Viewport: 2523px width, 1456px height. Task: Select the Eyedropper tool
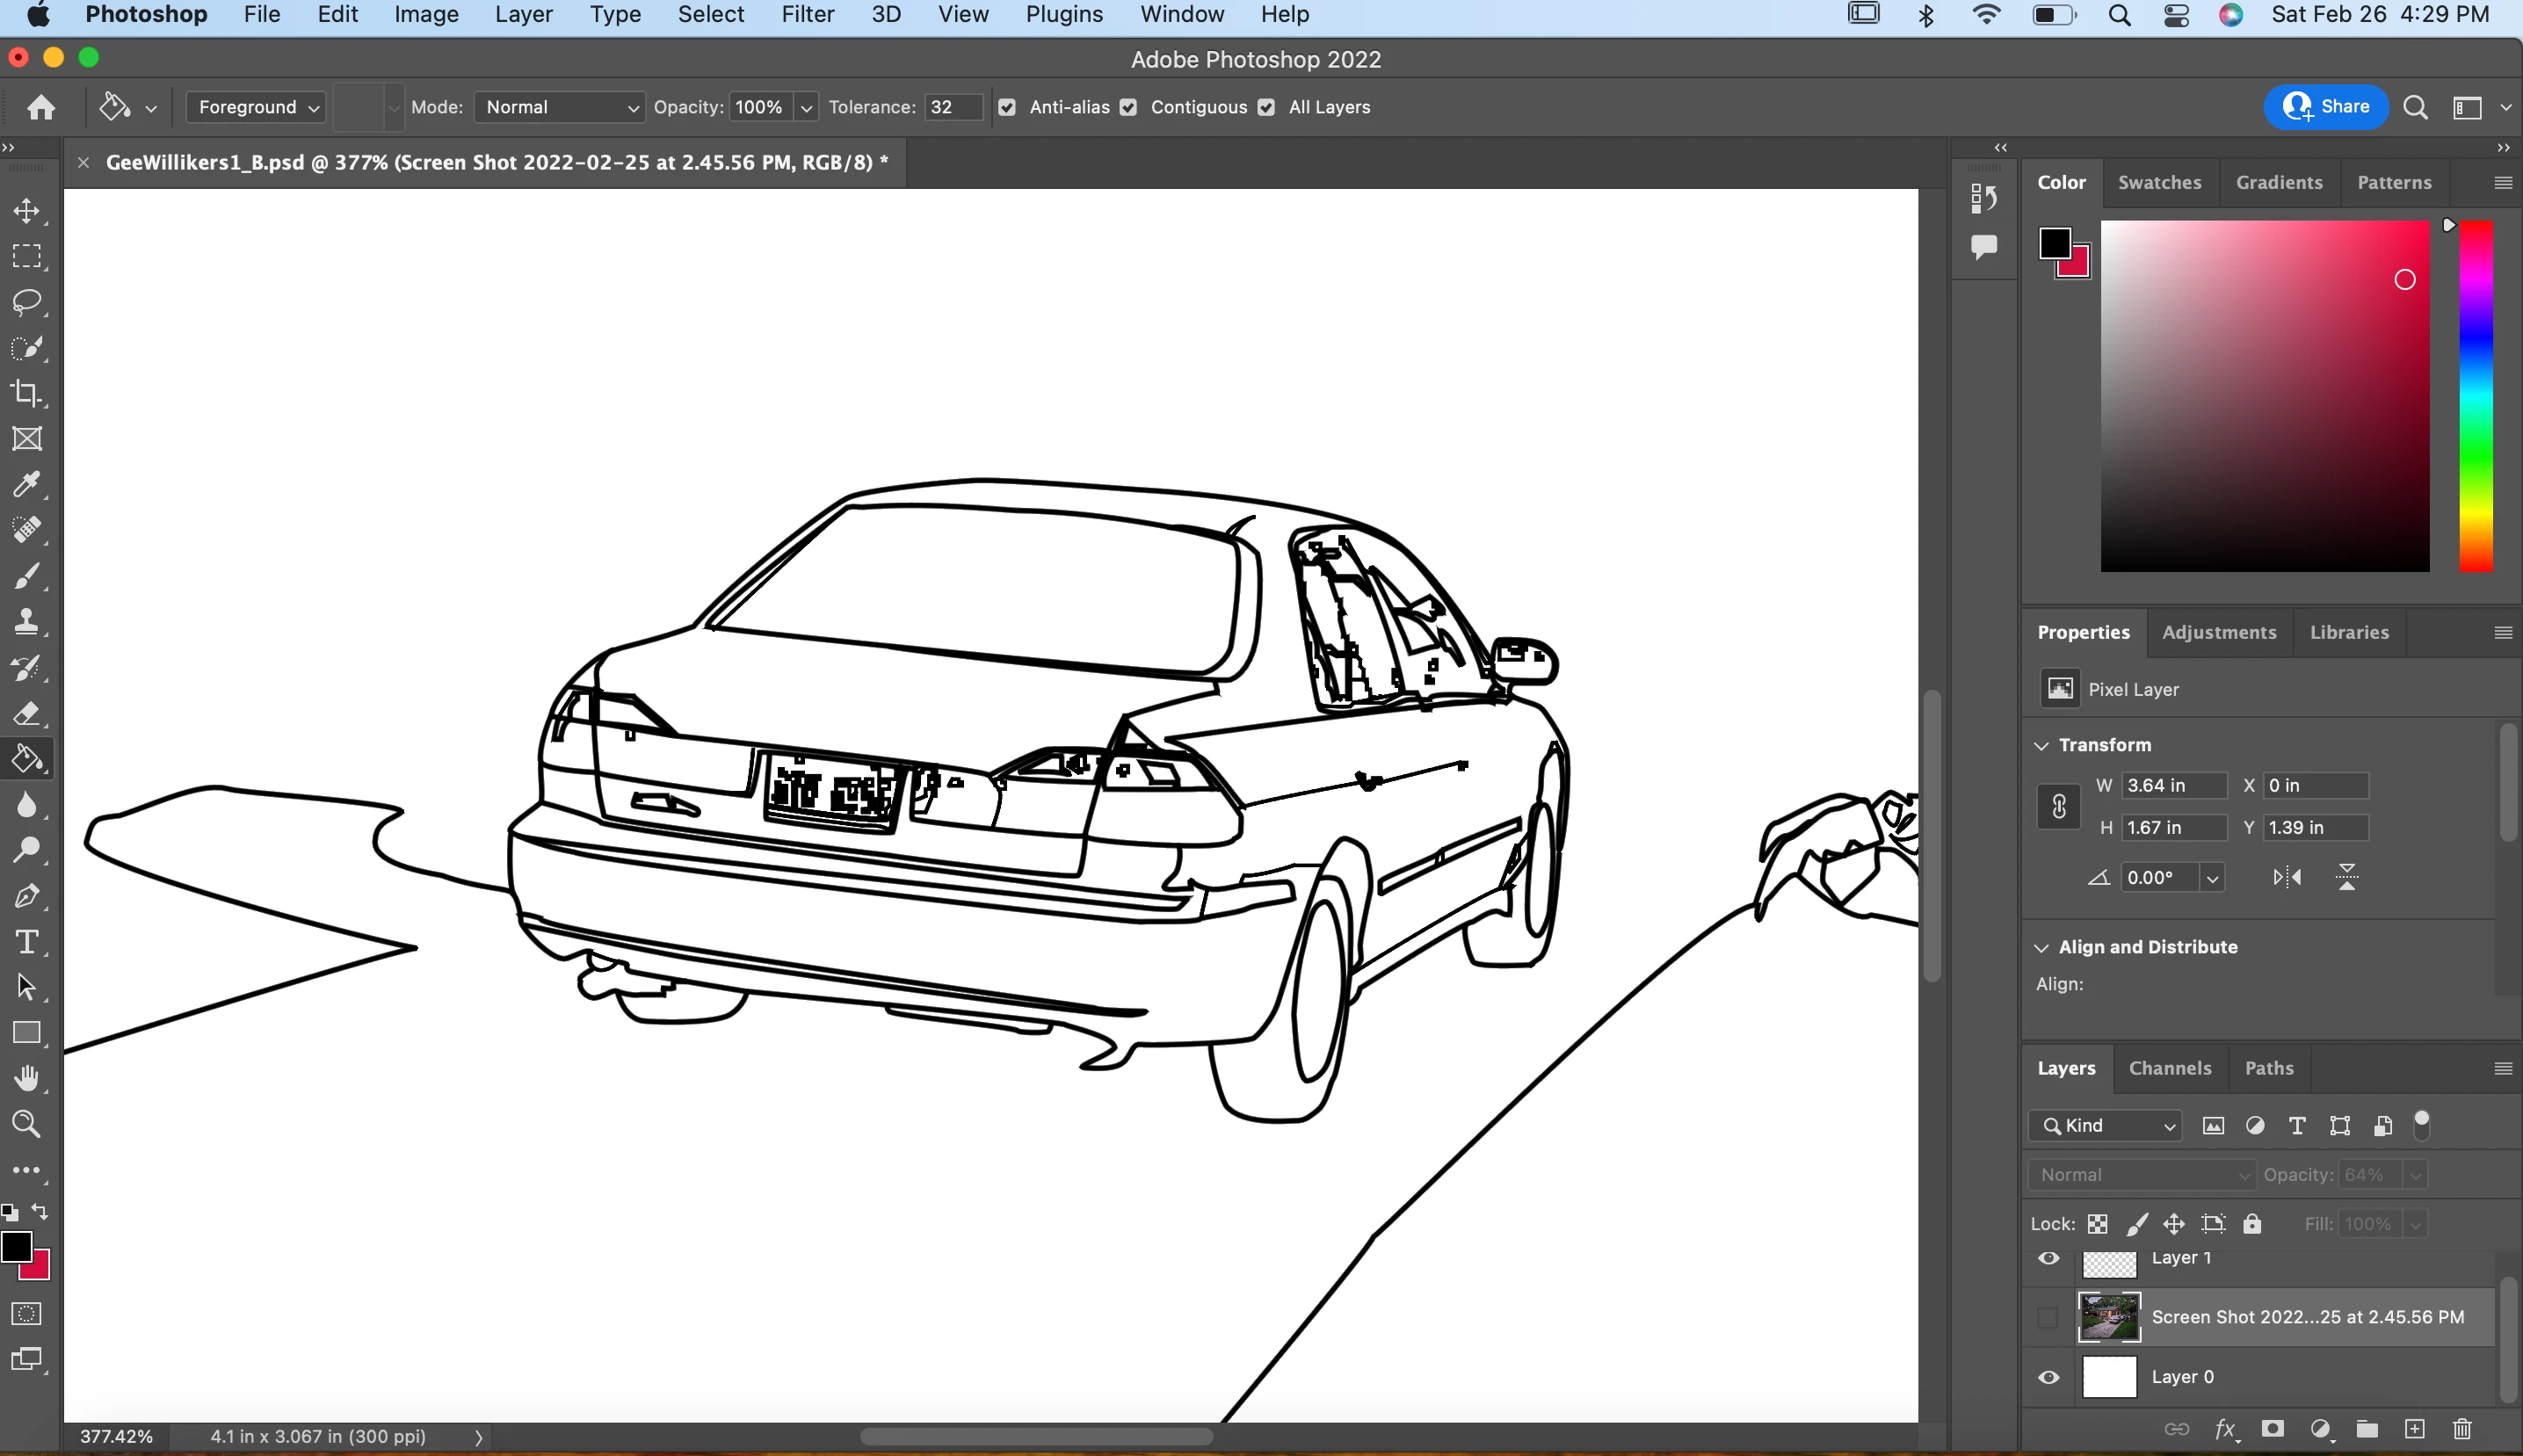[x=27, y=485]
